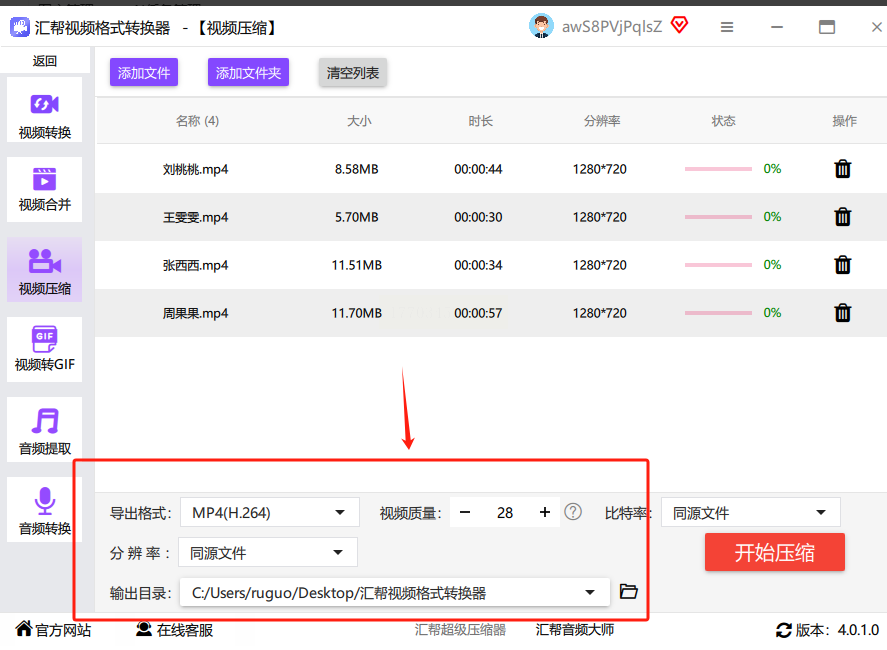Click the 添加文件 button
This screenshot has height=650, width=887.
point(144,72)
